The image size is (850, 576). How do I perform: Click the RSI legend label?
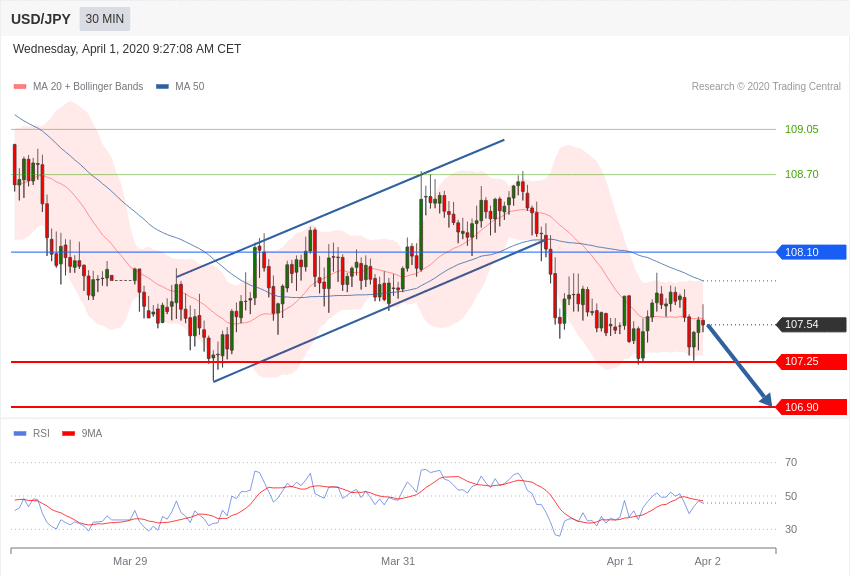(41, 433)
